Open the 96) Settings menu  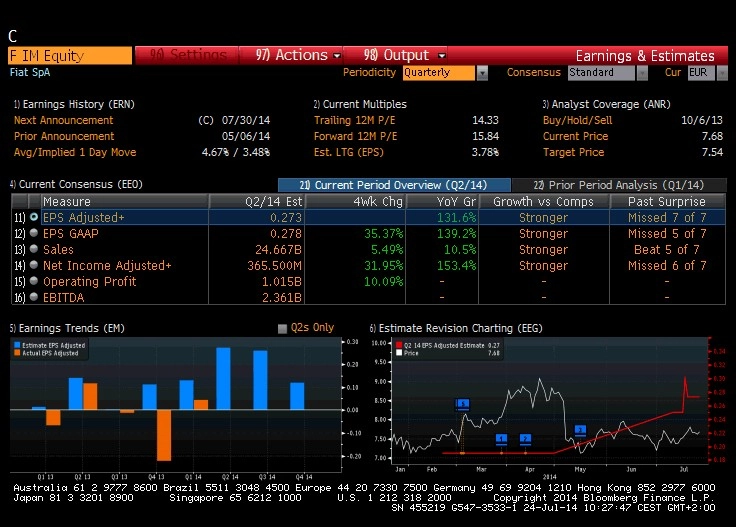188,55
